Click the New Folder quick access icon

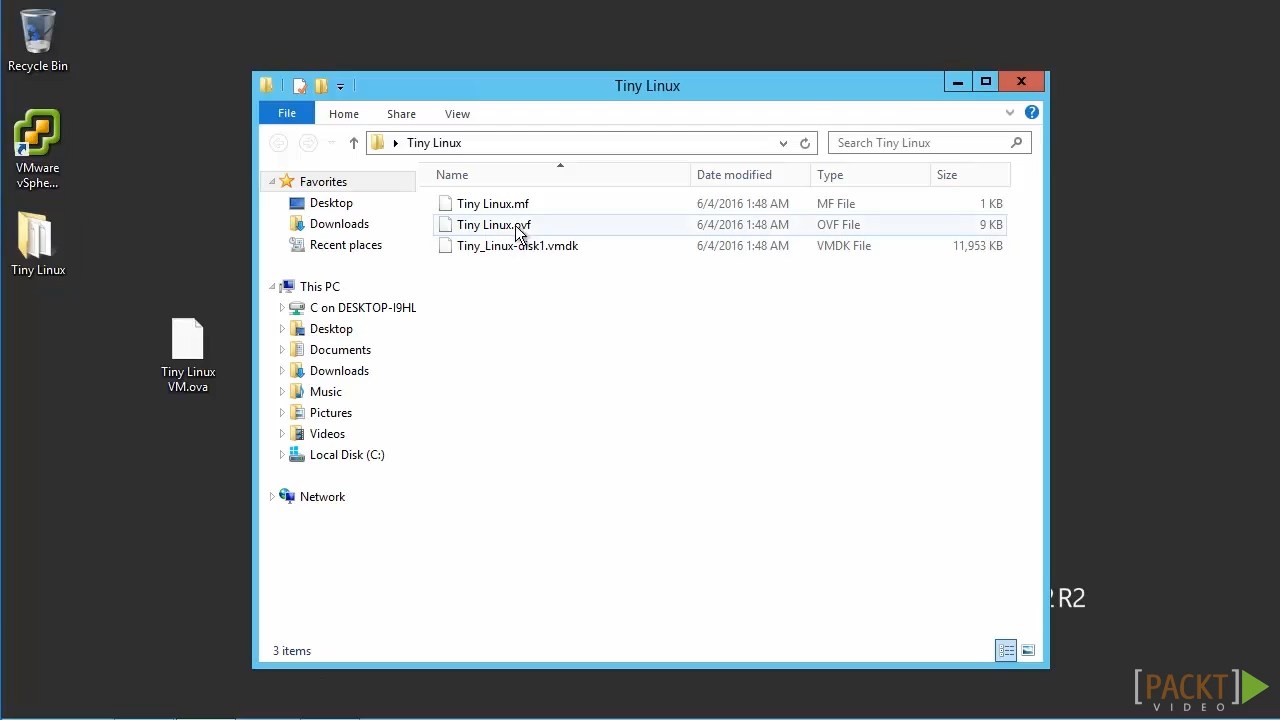click(321, 86)
